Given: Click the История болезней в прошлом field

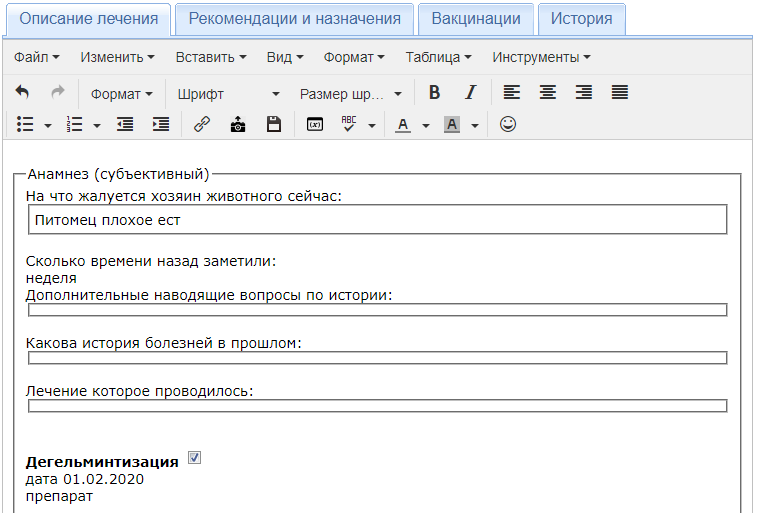Looking at the screenshot, I should pos(377,357).
